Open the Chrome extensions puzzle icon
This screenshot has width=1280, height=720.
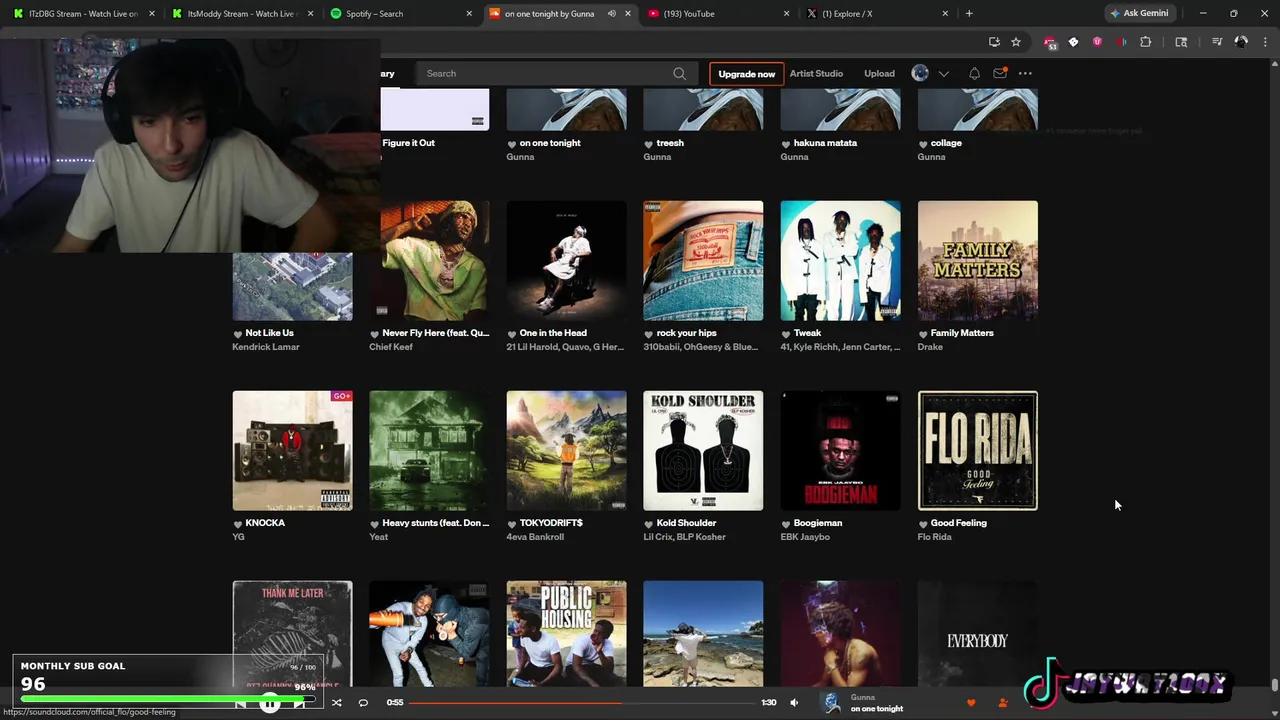(x=1146, y=42)
